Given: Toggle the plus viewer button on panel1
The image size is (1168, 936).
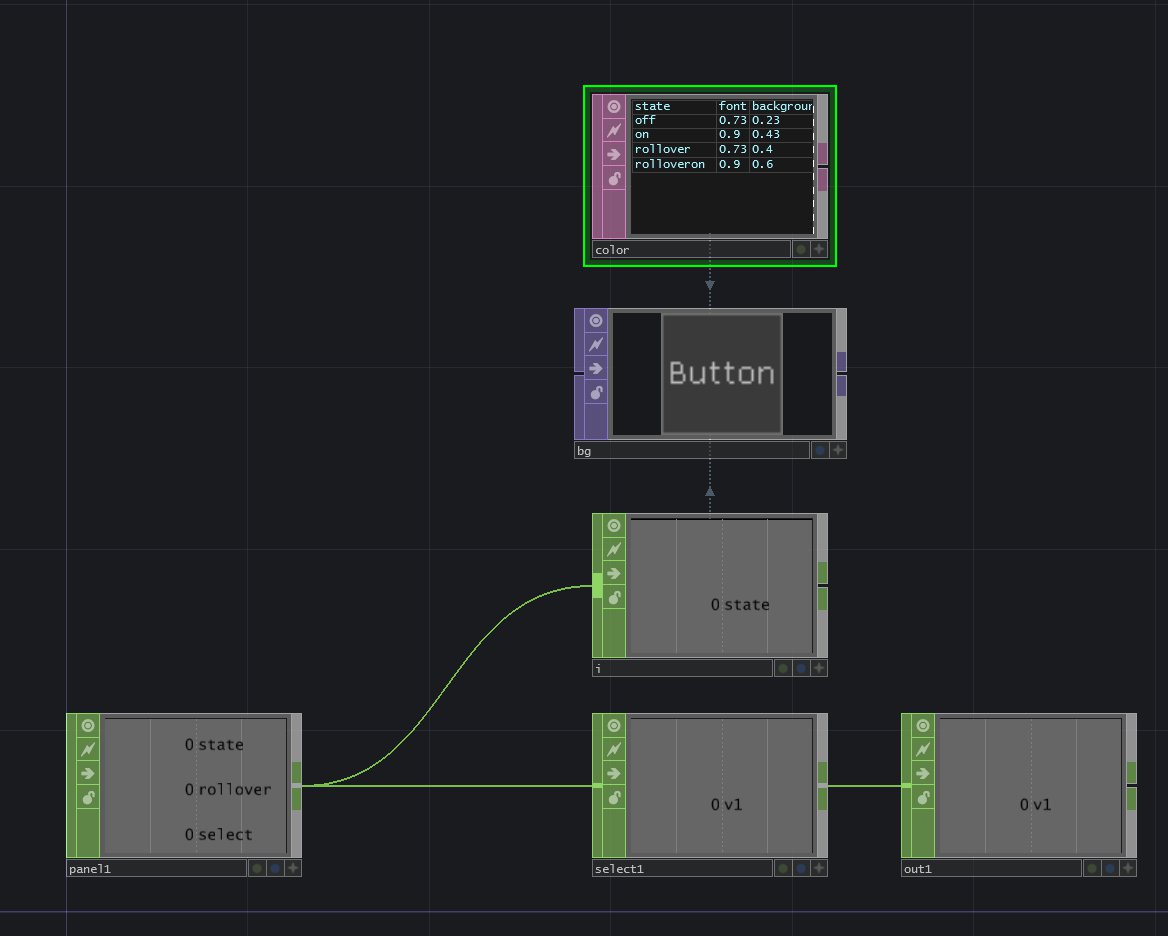Looking at the screenshot, I should coord(293,868).
